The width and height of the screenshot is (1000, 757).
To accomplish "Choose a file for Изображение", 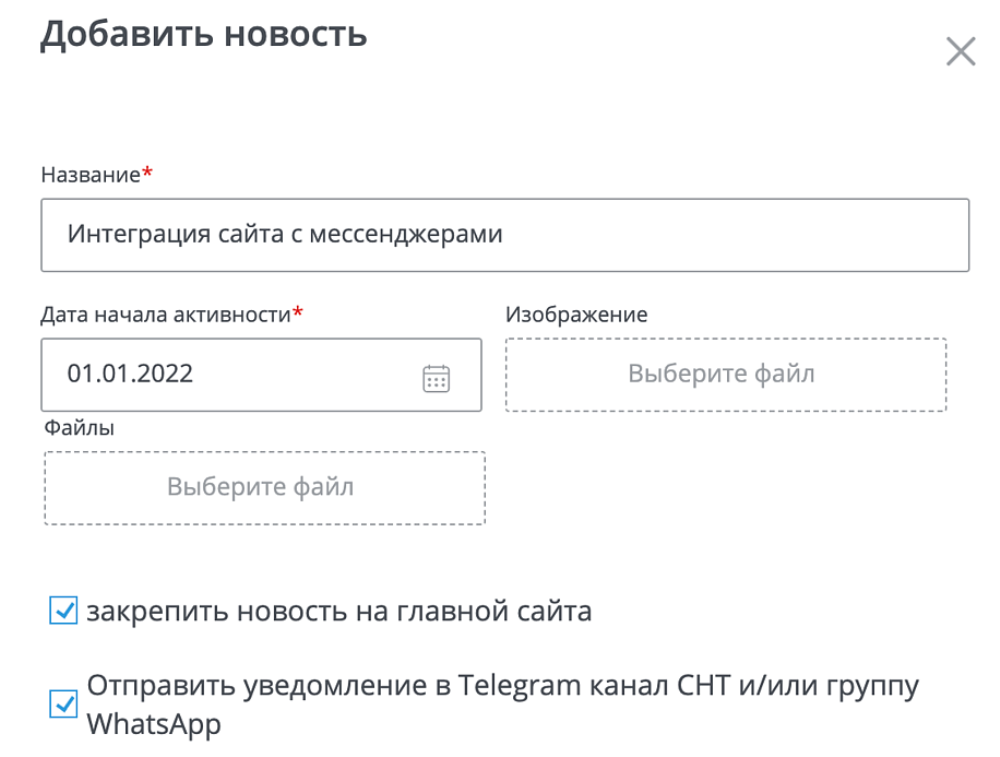I will pyautogui.click(x=725, y=375).
